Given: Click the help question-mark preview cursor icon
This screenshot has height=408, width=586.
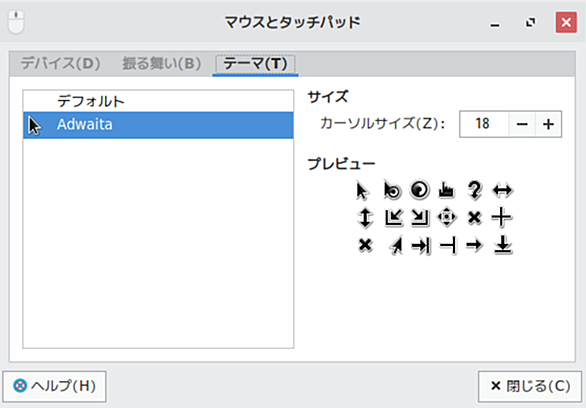Looking at the screenshot, I should (x=475, y=190).
